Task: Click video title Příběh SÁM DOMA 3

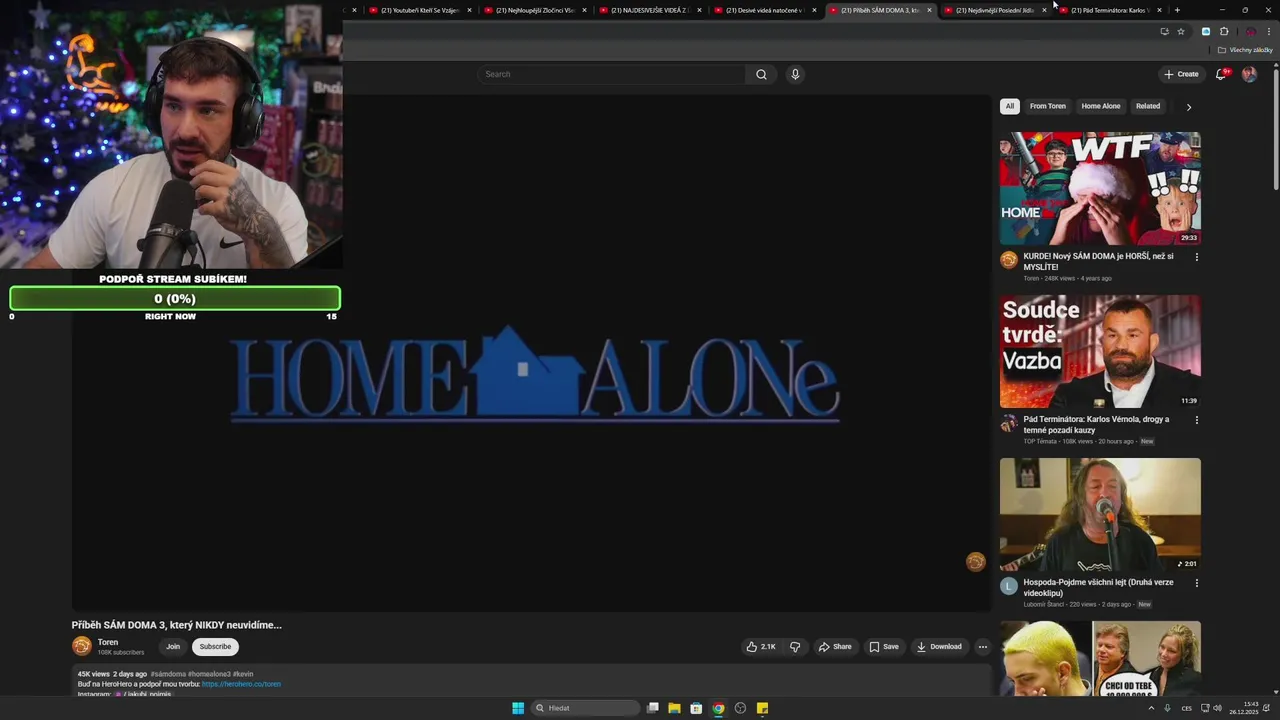Action: point(177,625)
